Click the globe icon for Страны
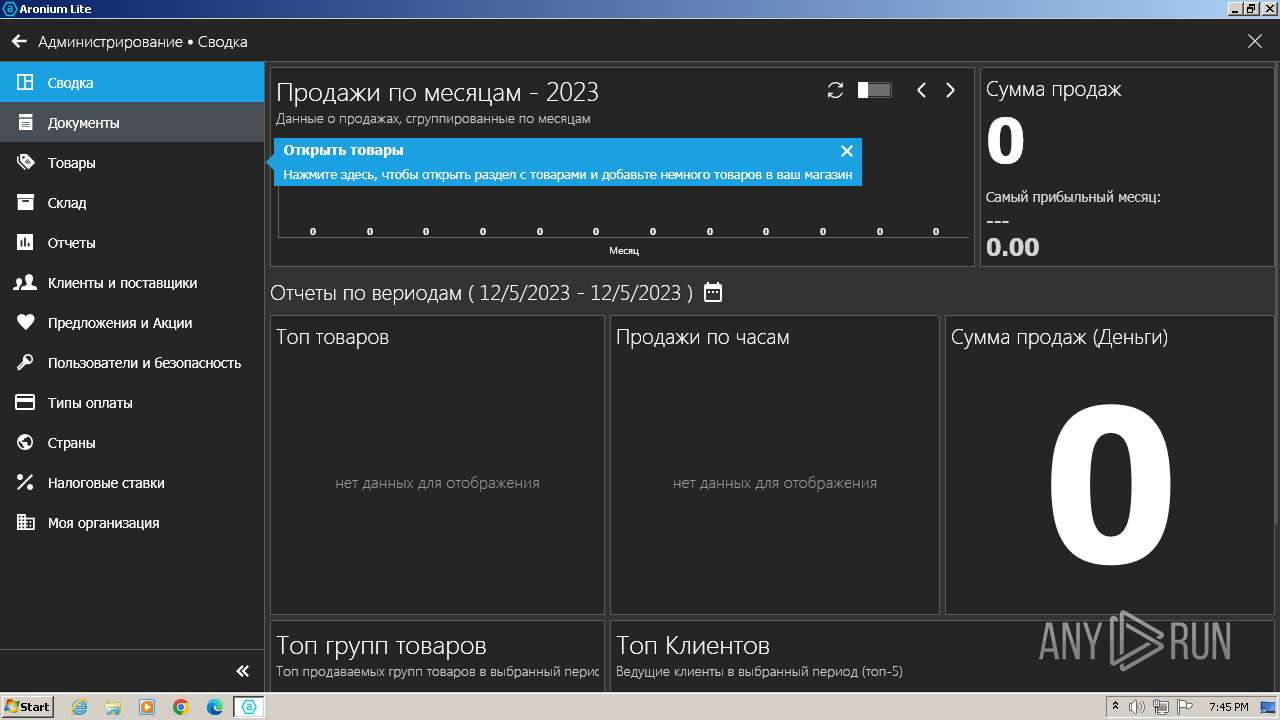This screenshot has height=720, width=1280. pyautogui.click(x=26, y=443)
